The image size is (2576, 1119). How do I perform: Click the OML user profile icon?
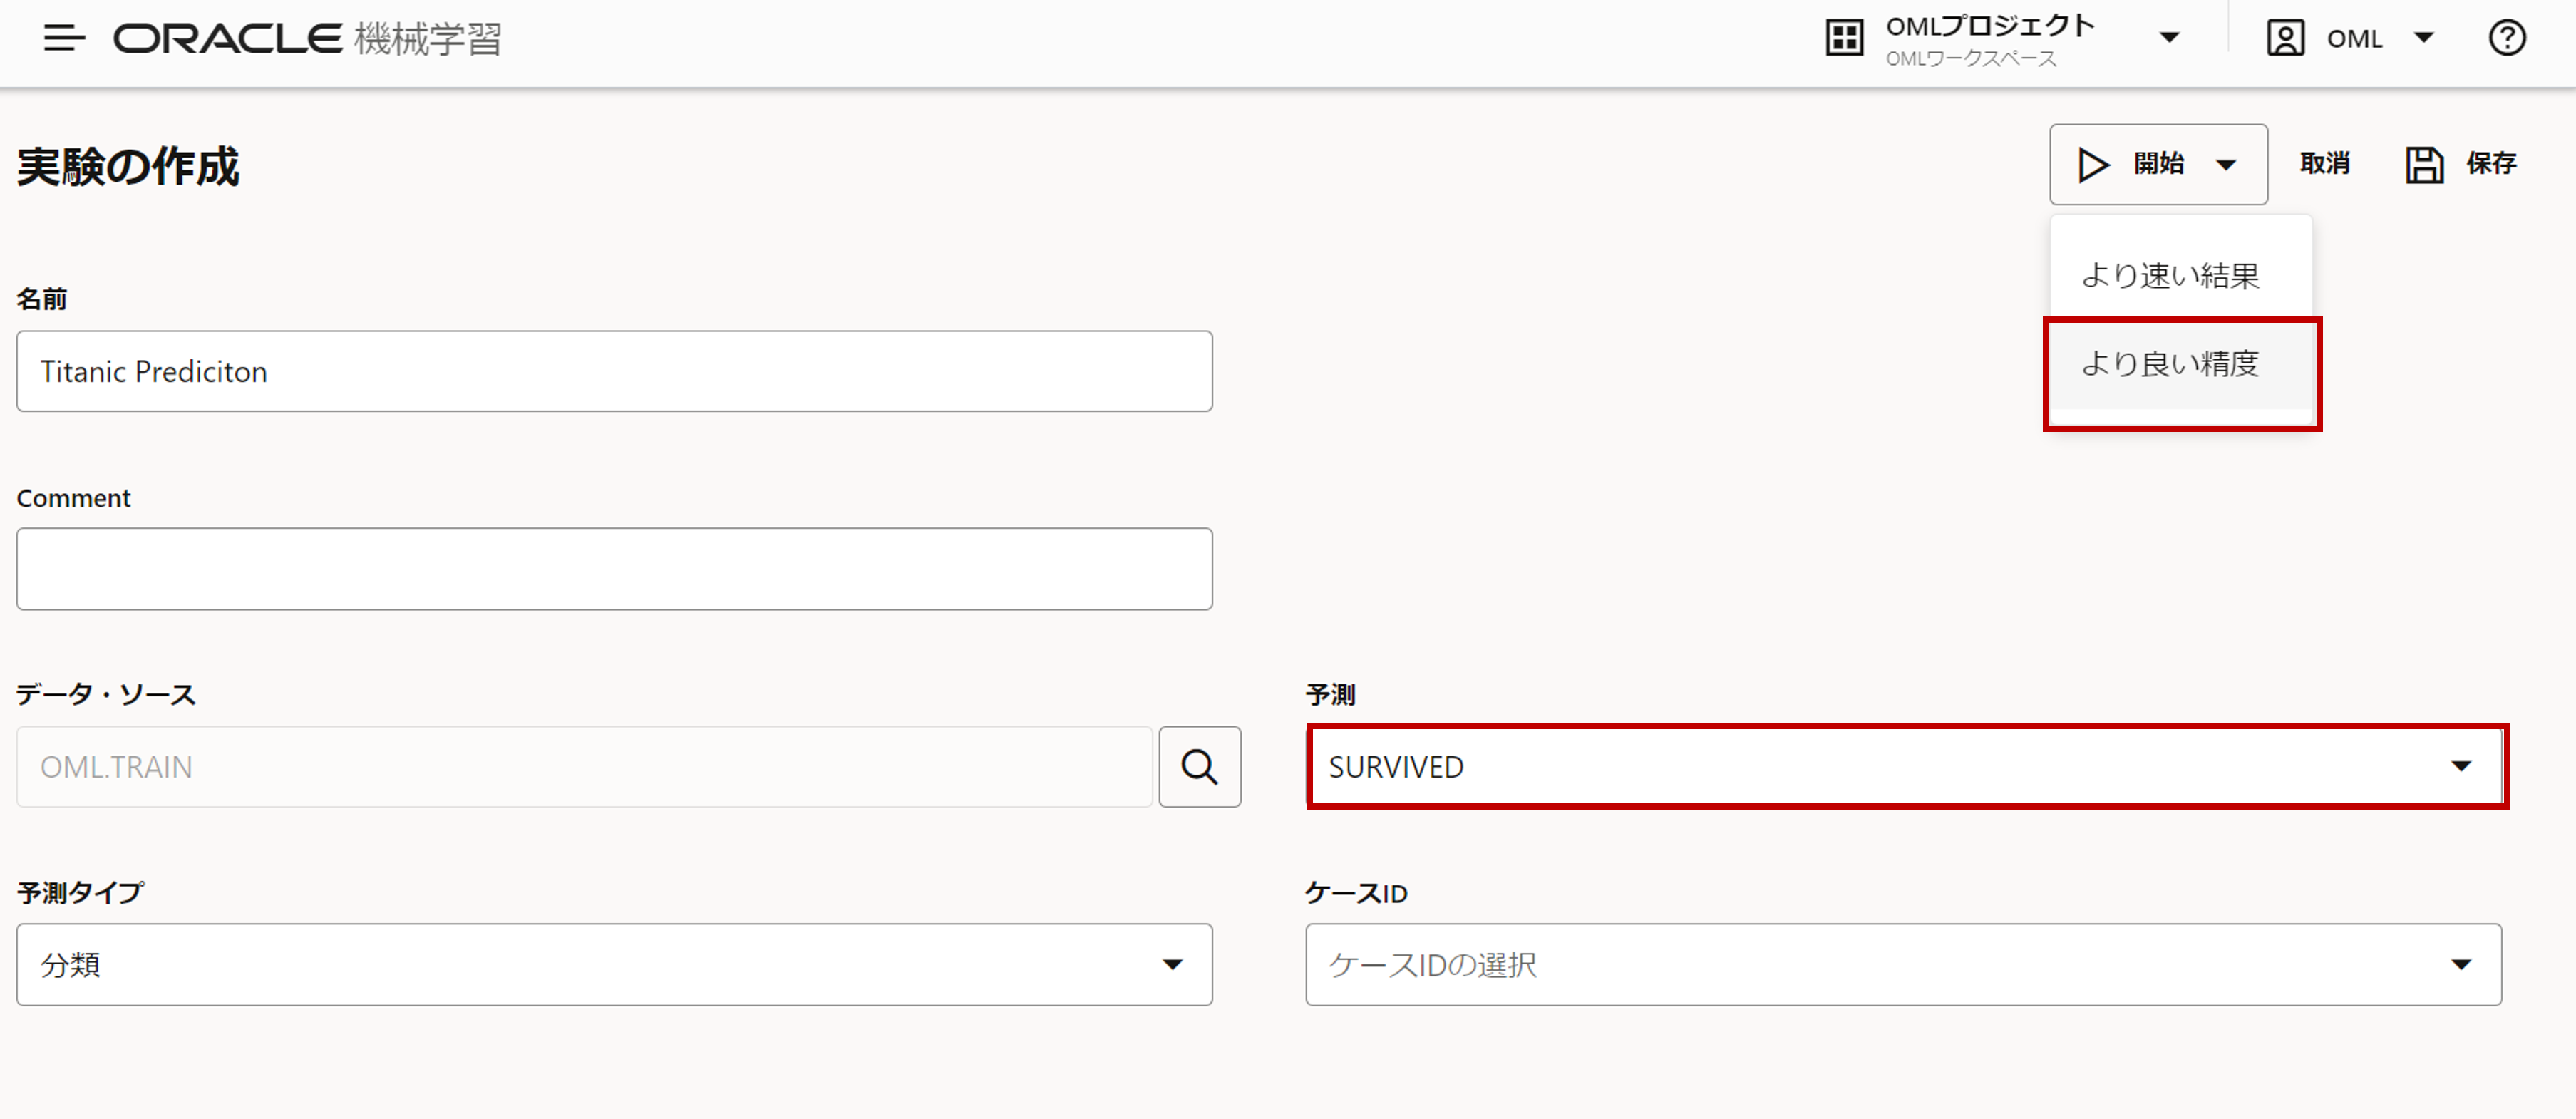click(2285, 39)
